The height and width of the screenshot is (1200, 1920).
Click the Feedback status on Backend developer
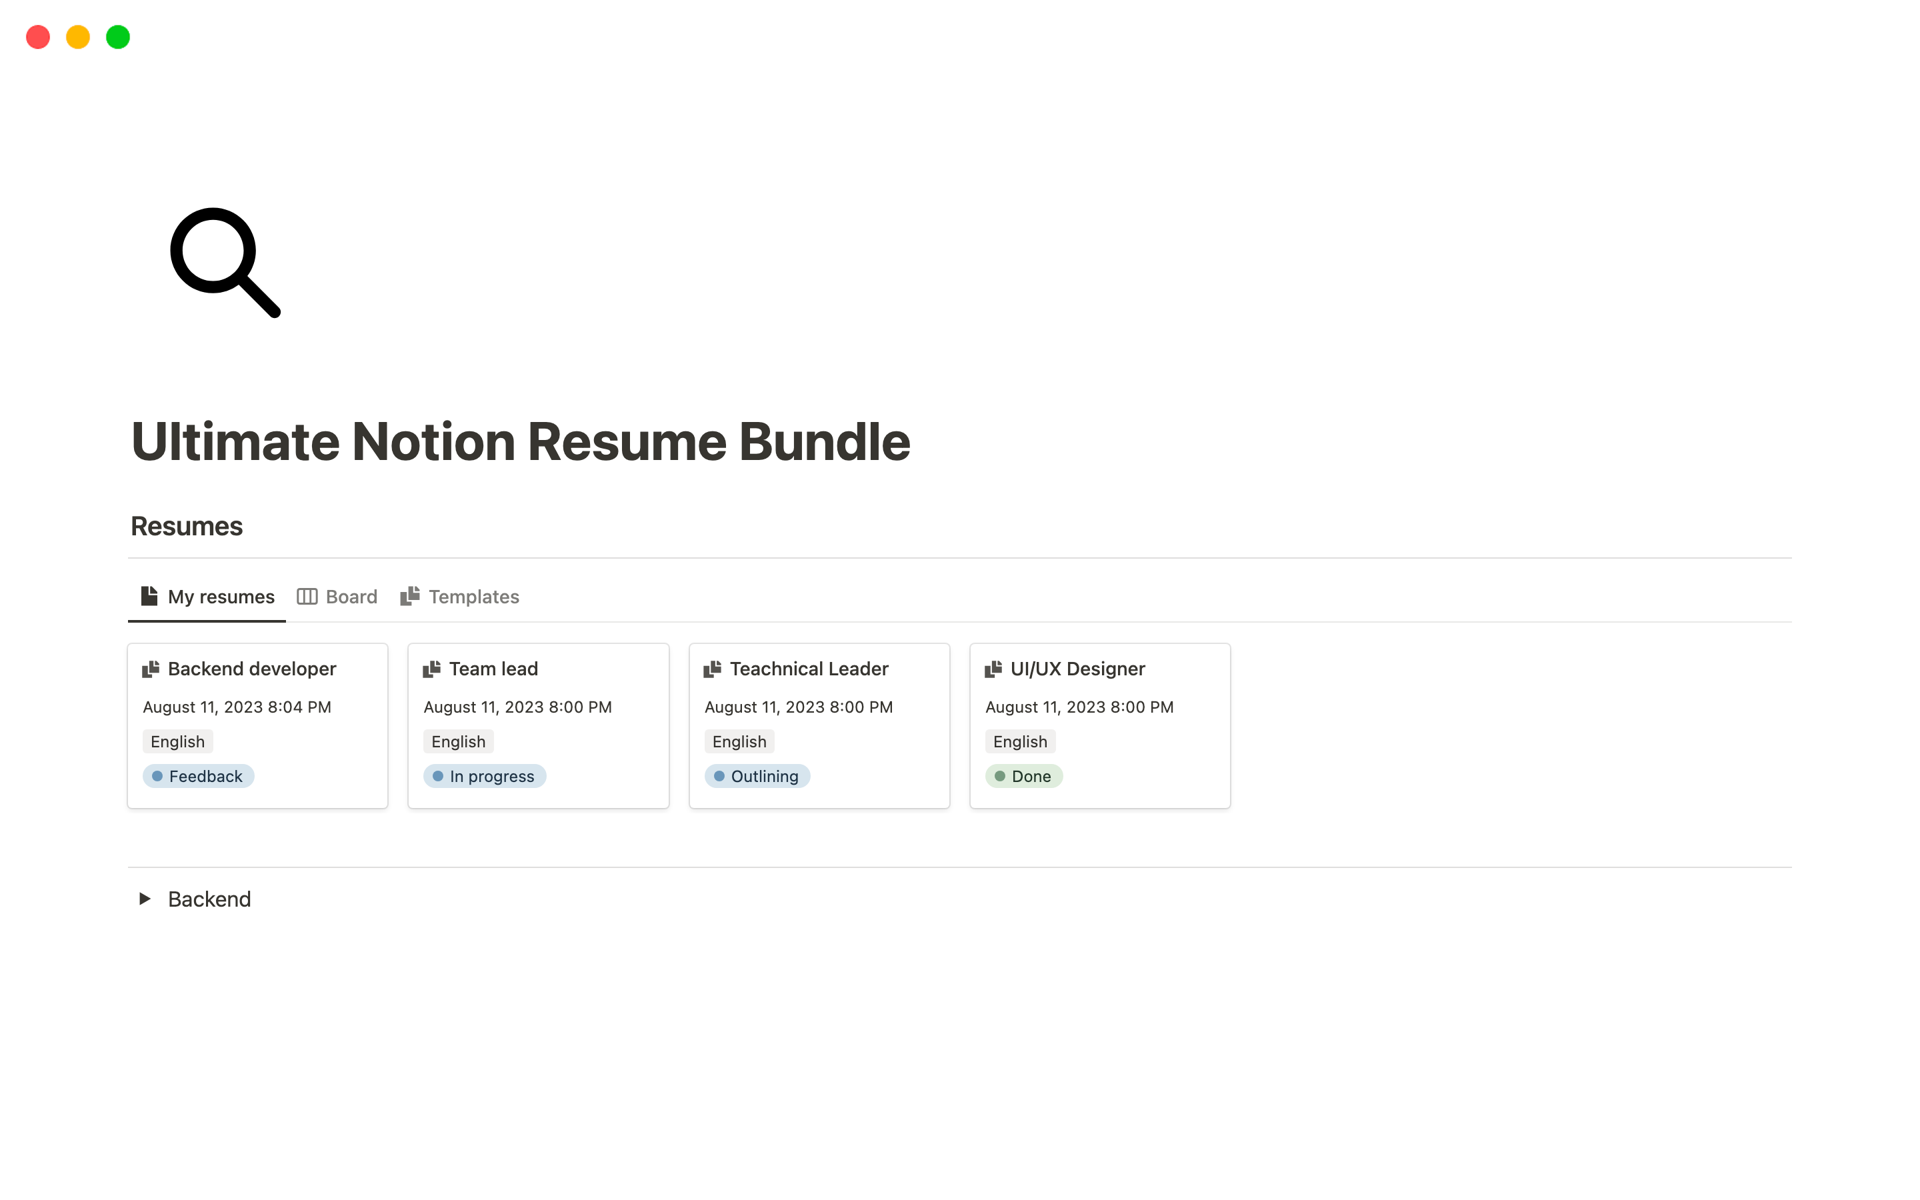click(x=198, y=776)
